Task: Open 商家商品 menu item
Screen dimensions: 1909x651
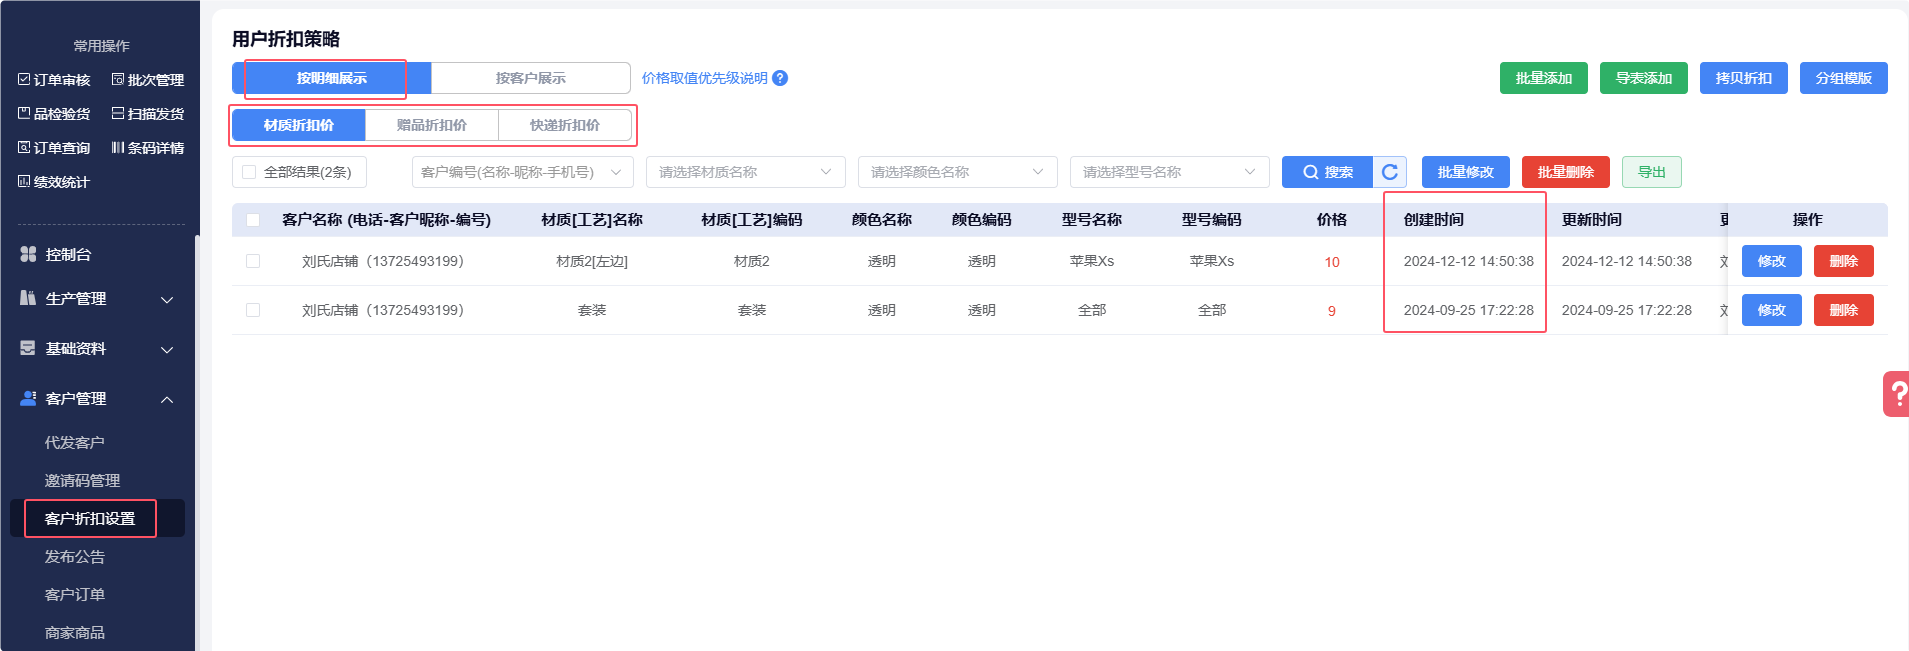Action: coord(75,633)
